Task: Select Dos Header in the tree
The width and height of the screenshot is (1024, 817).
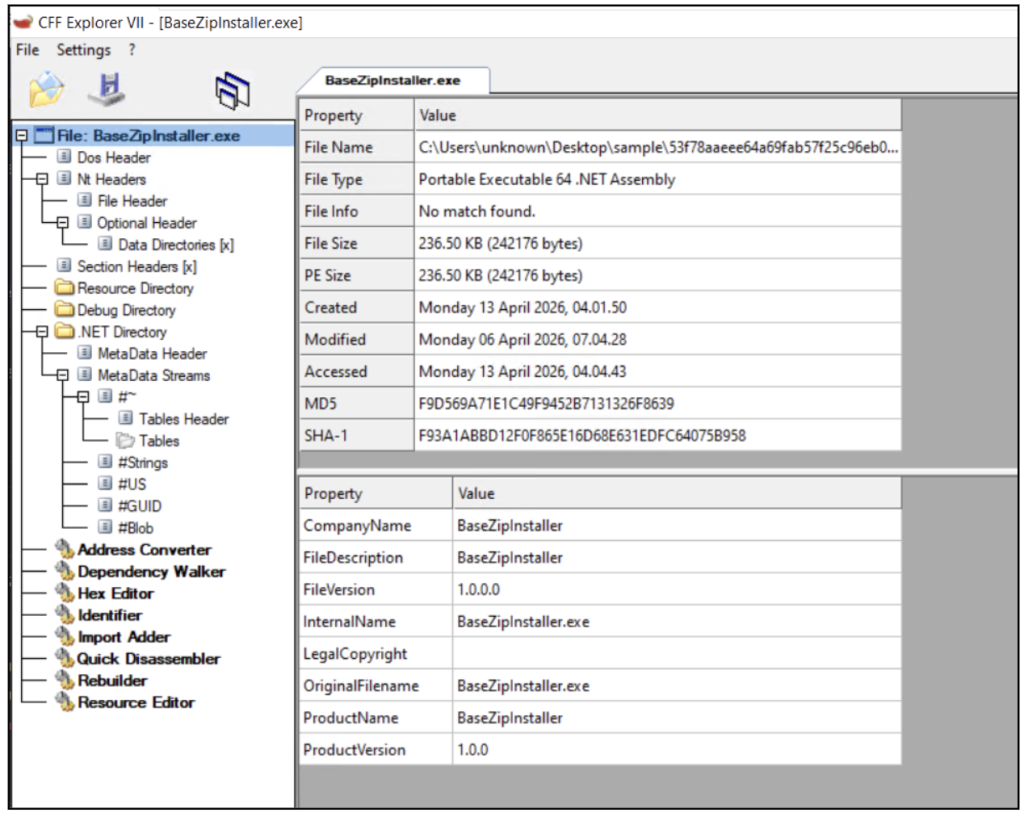Action: [x=114, y=157]
